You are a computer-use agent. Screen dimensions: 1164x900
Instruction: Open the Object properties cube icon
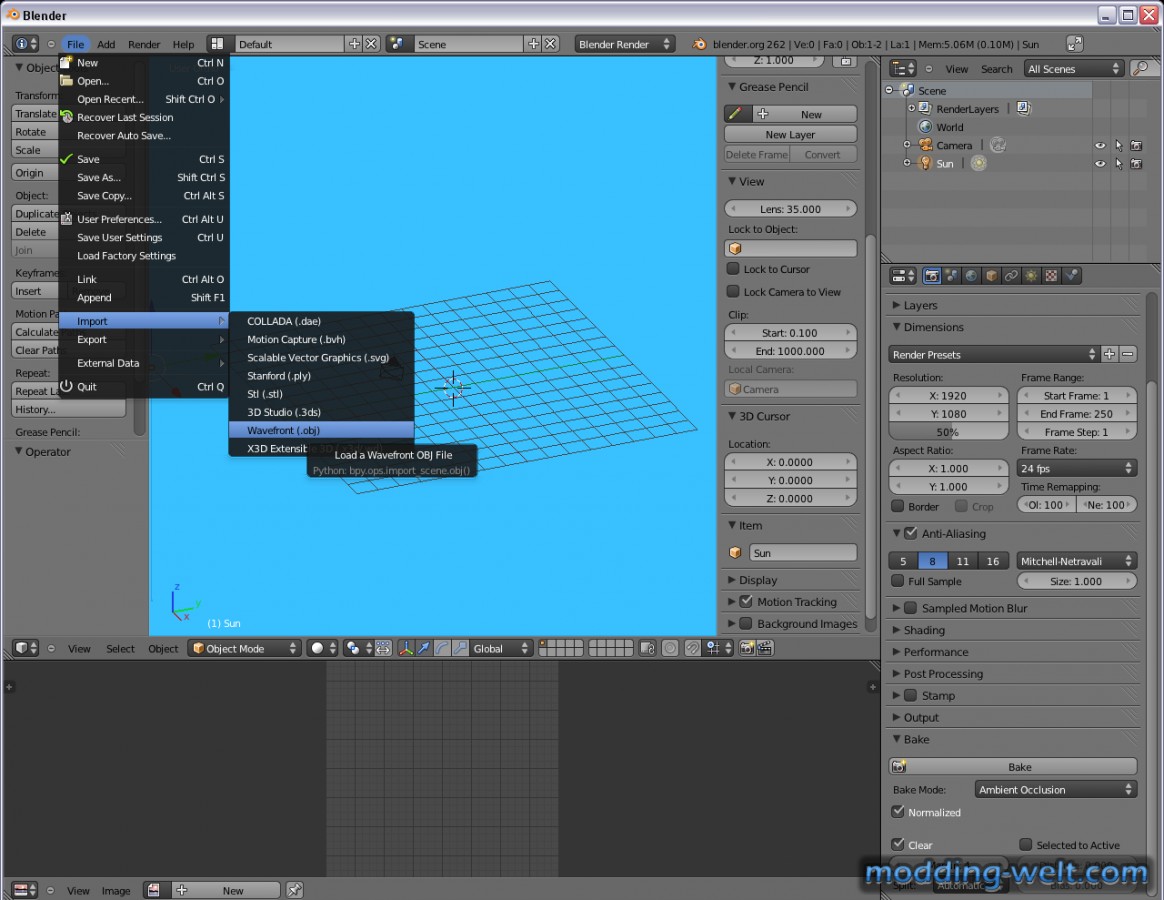[992, 276]
